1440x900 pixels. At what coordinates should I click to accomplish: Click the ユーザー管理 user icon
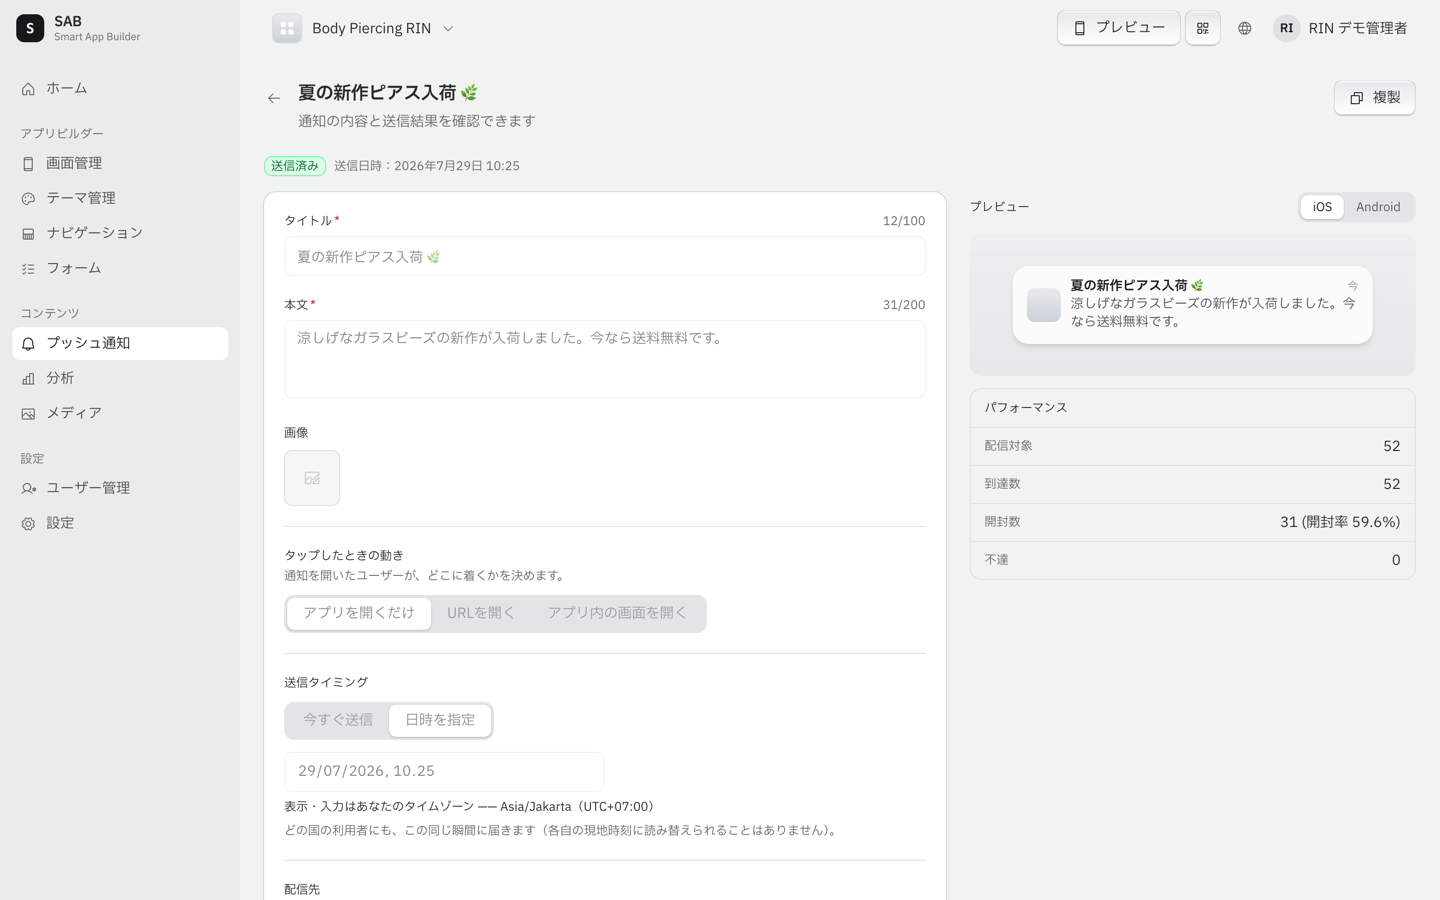(x=28, y=489)
